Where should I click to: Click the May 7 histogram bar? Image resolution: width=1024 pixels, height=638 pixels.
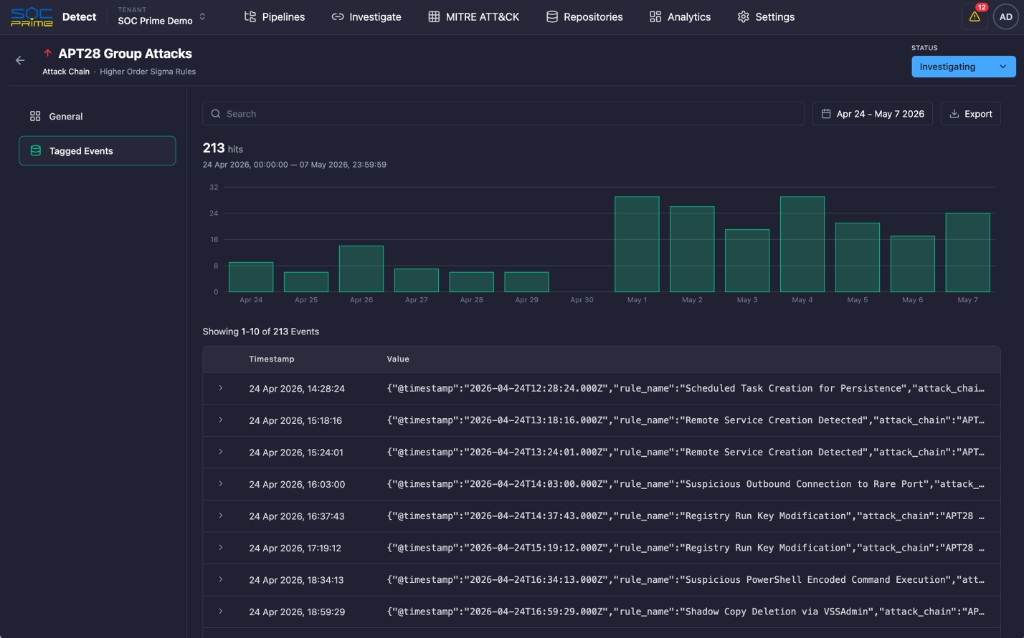point(968,252)
